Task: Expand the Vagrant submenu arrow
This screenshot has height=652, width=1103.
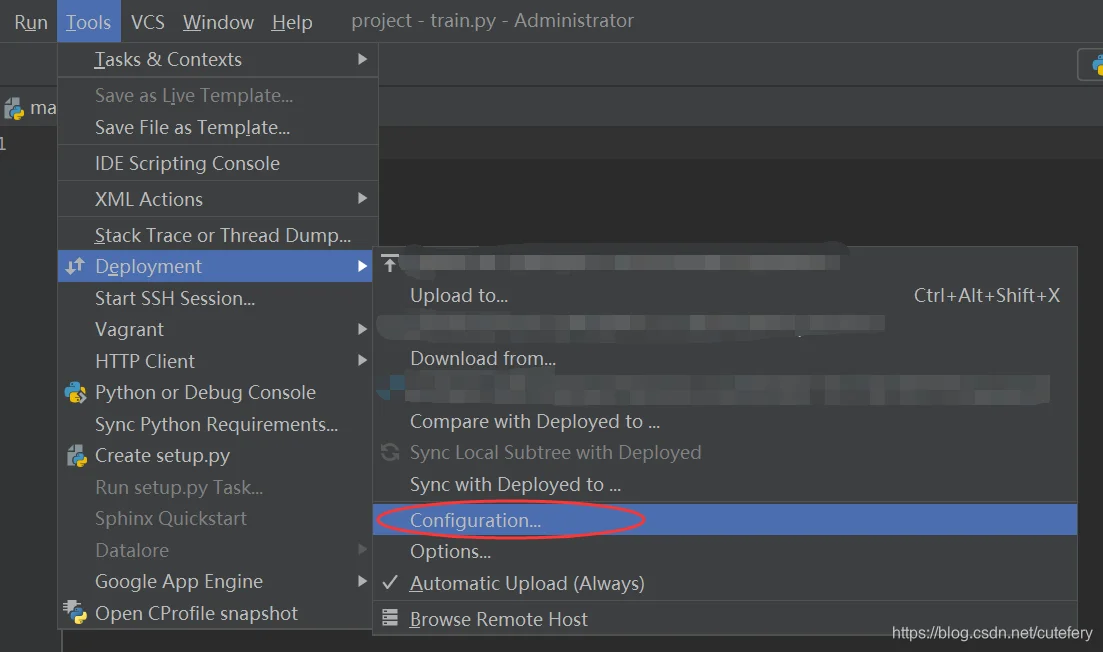Action: [x=362, y=329]
